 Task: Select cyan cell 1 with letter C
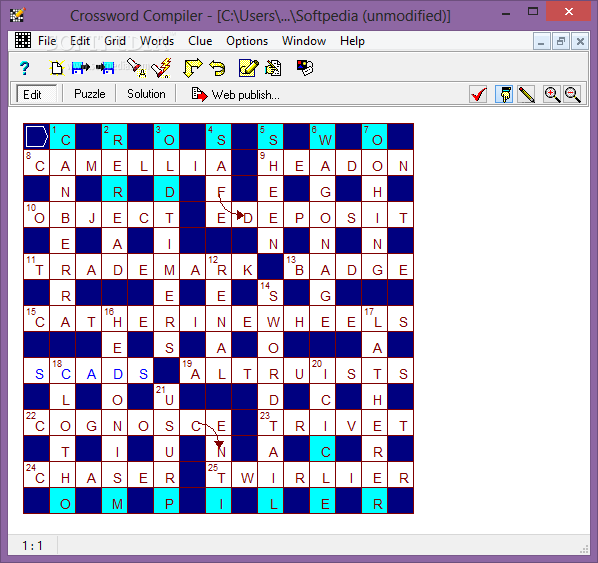click(63, 137)
